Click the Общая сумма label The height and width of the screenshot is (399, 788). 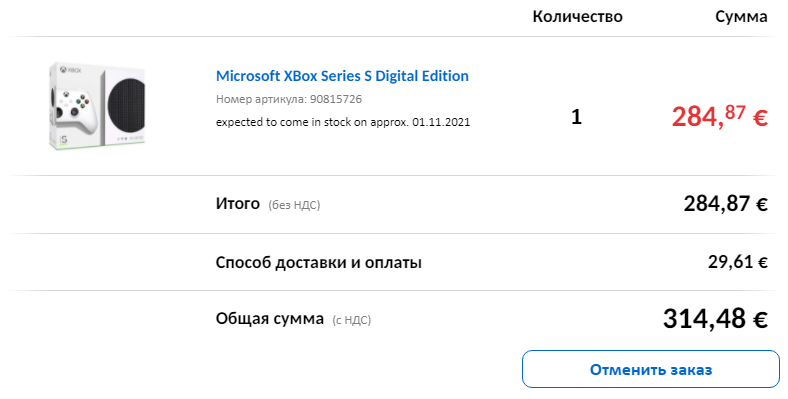tap(270, 319)
